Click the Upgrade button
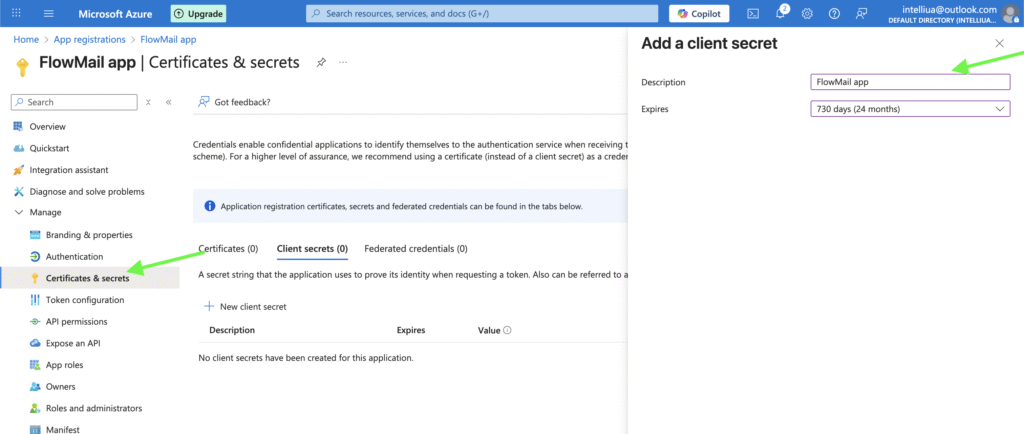The height and width of the screenshot is (434, 1024). [199, 13]
